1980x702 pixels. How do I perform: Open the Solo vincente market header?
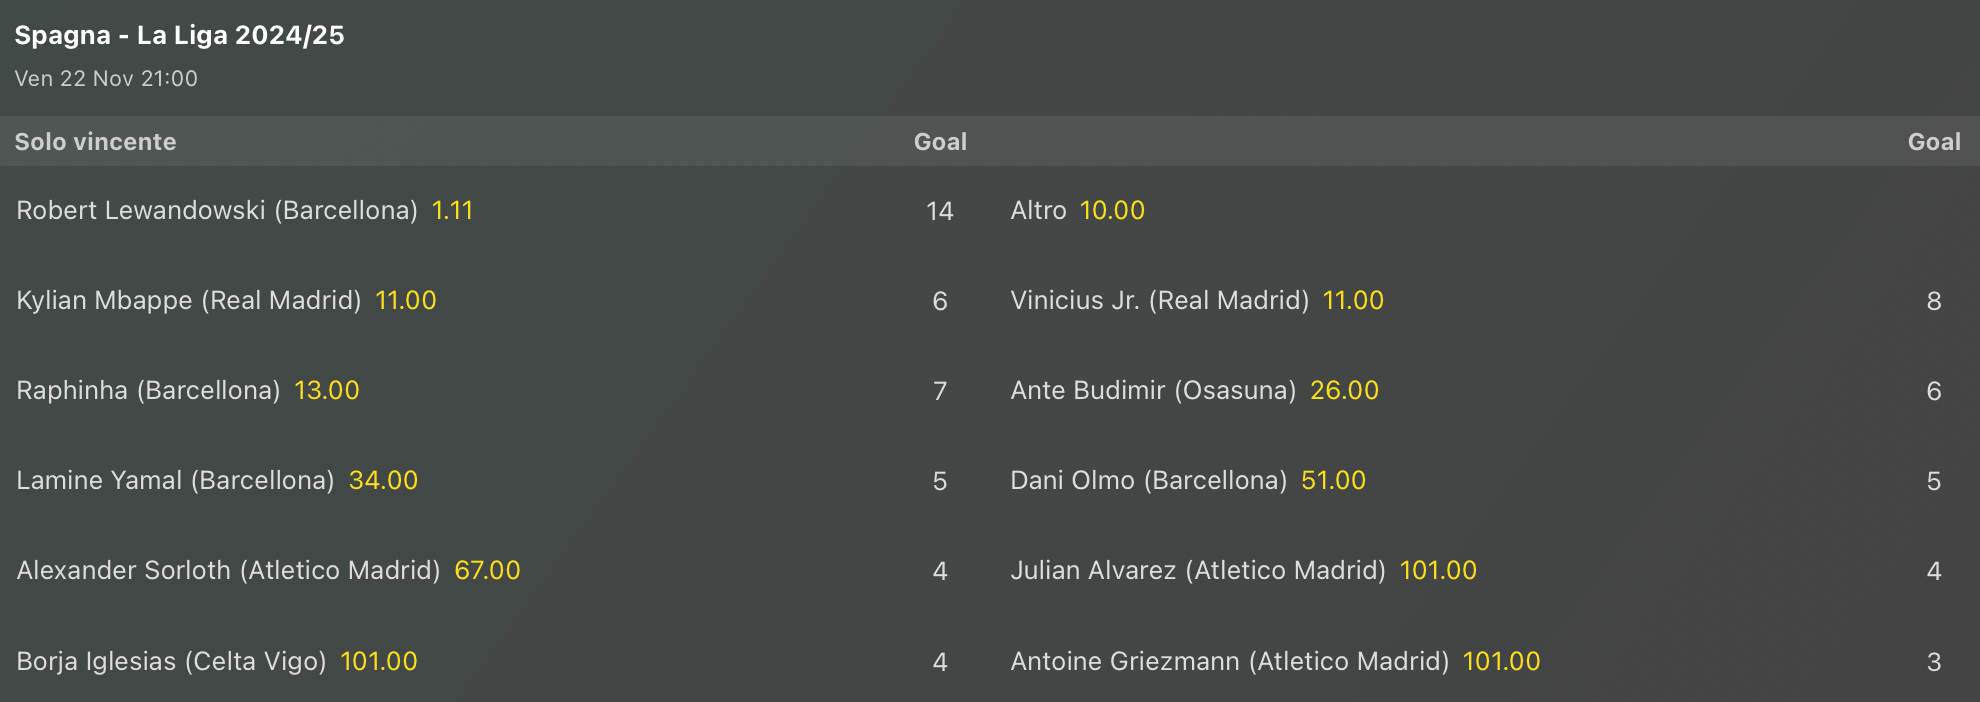pyautogui.click(x=95, y=142)
